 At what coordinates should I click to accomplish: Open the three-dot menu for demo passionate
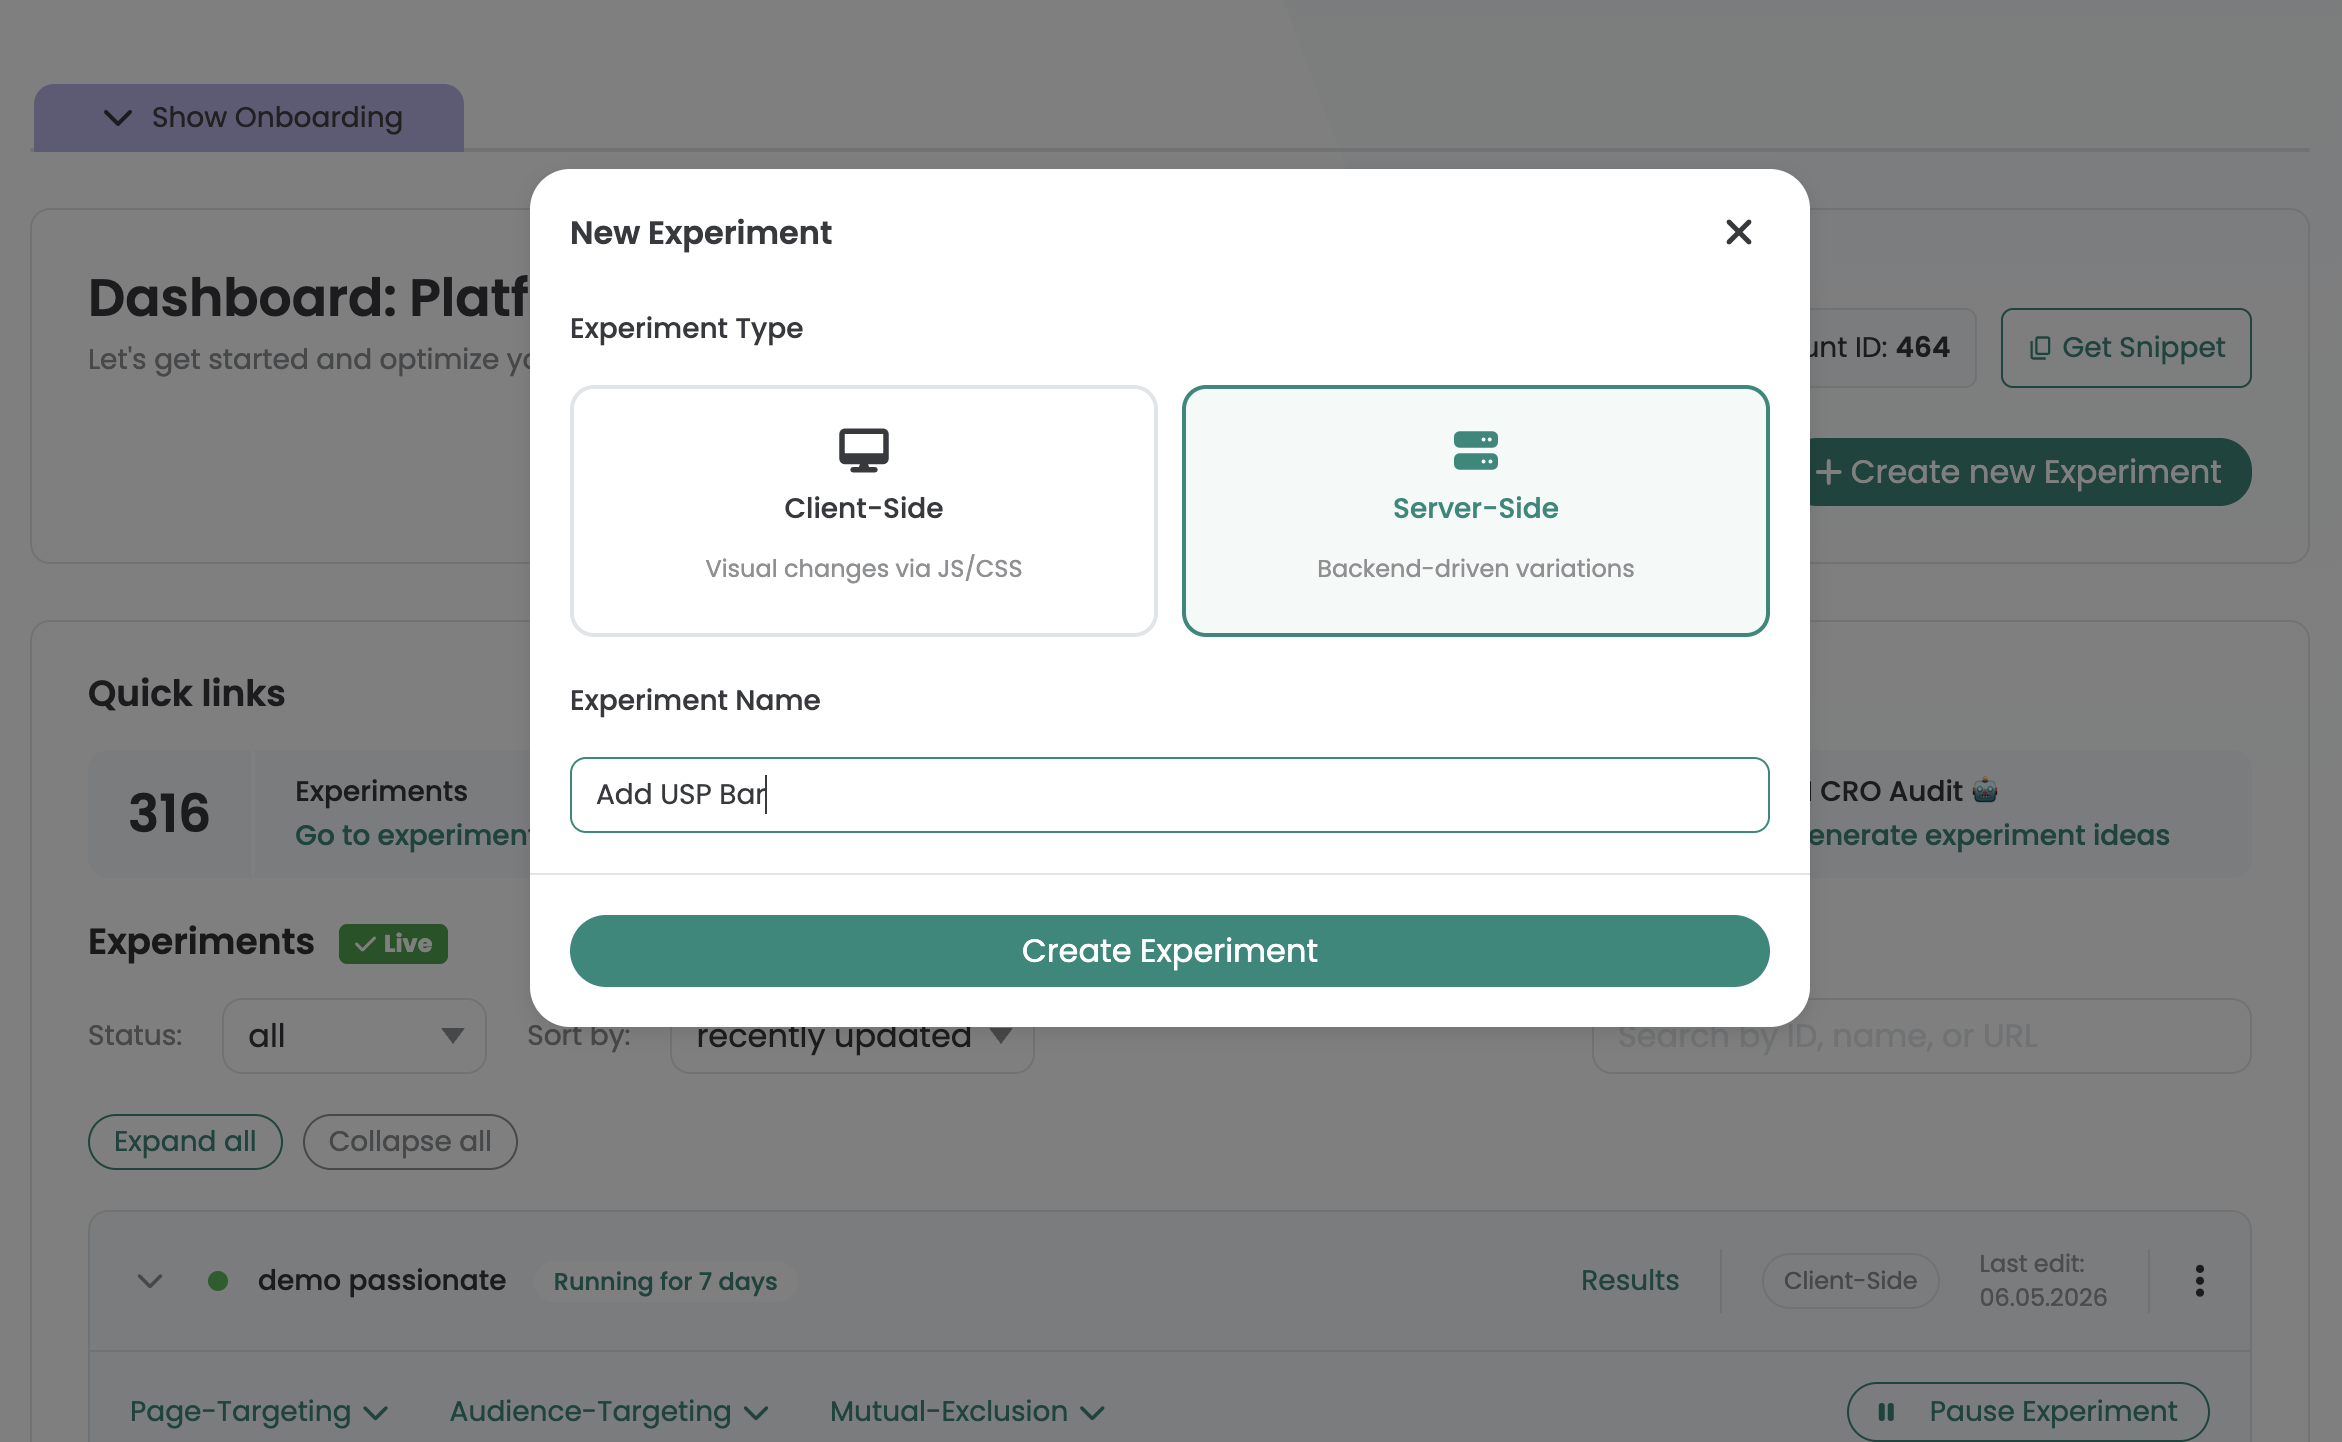click(x=2200, y=1281)
